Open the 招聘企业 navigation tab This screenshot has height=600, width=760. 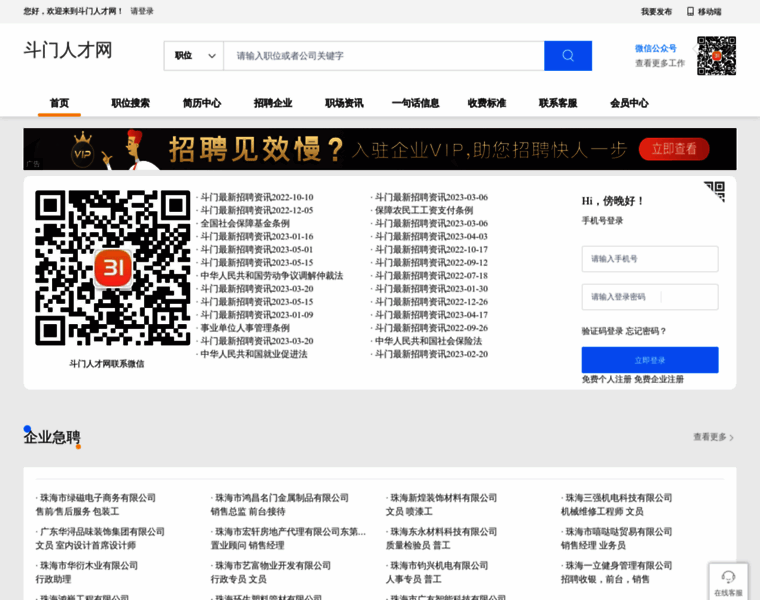click(273, 103)
